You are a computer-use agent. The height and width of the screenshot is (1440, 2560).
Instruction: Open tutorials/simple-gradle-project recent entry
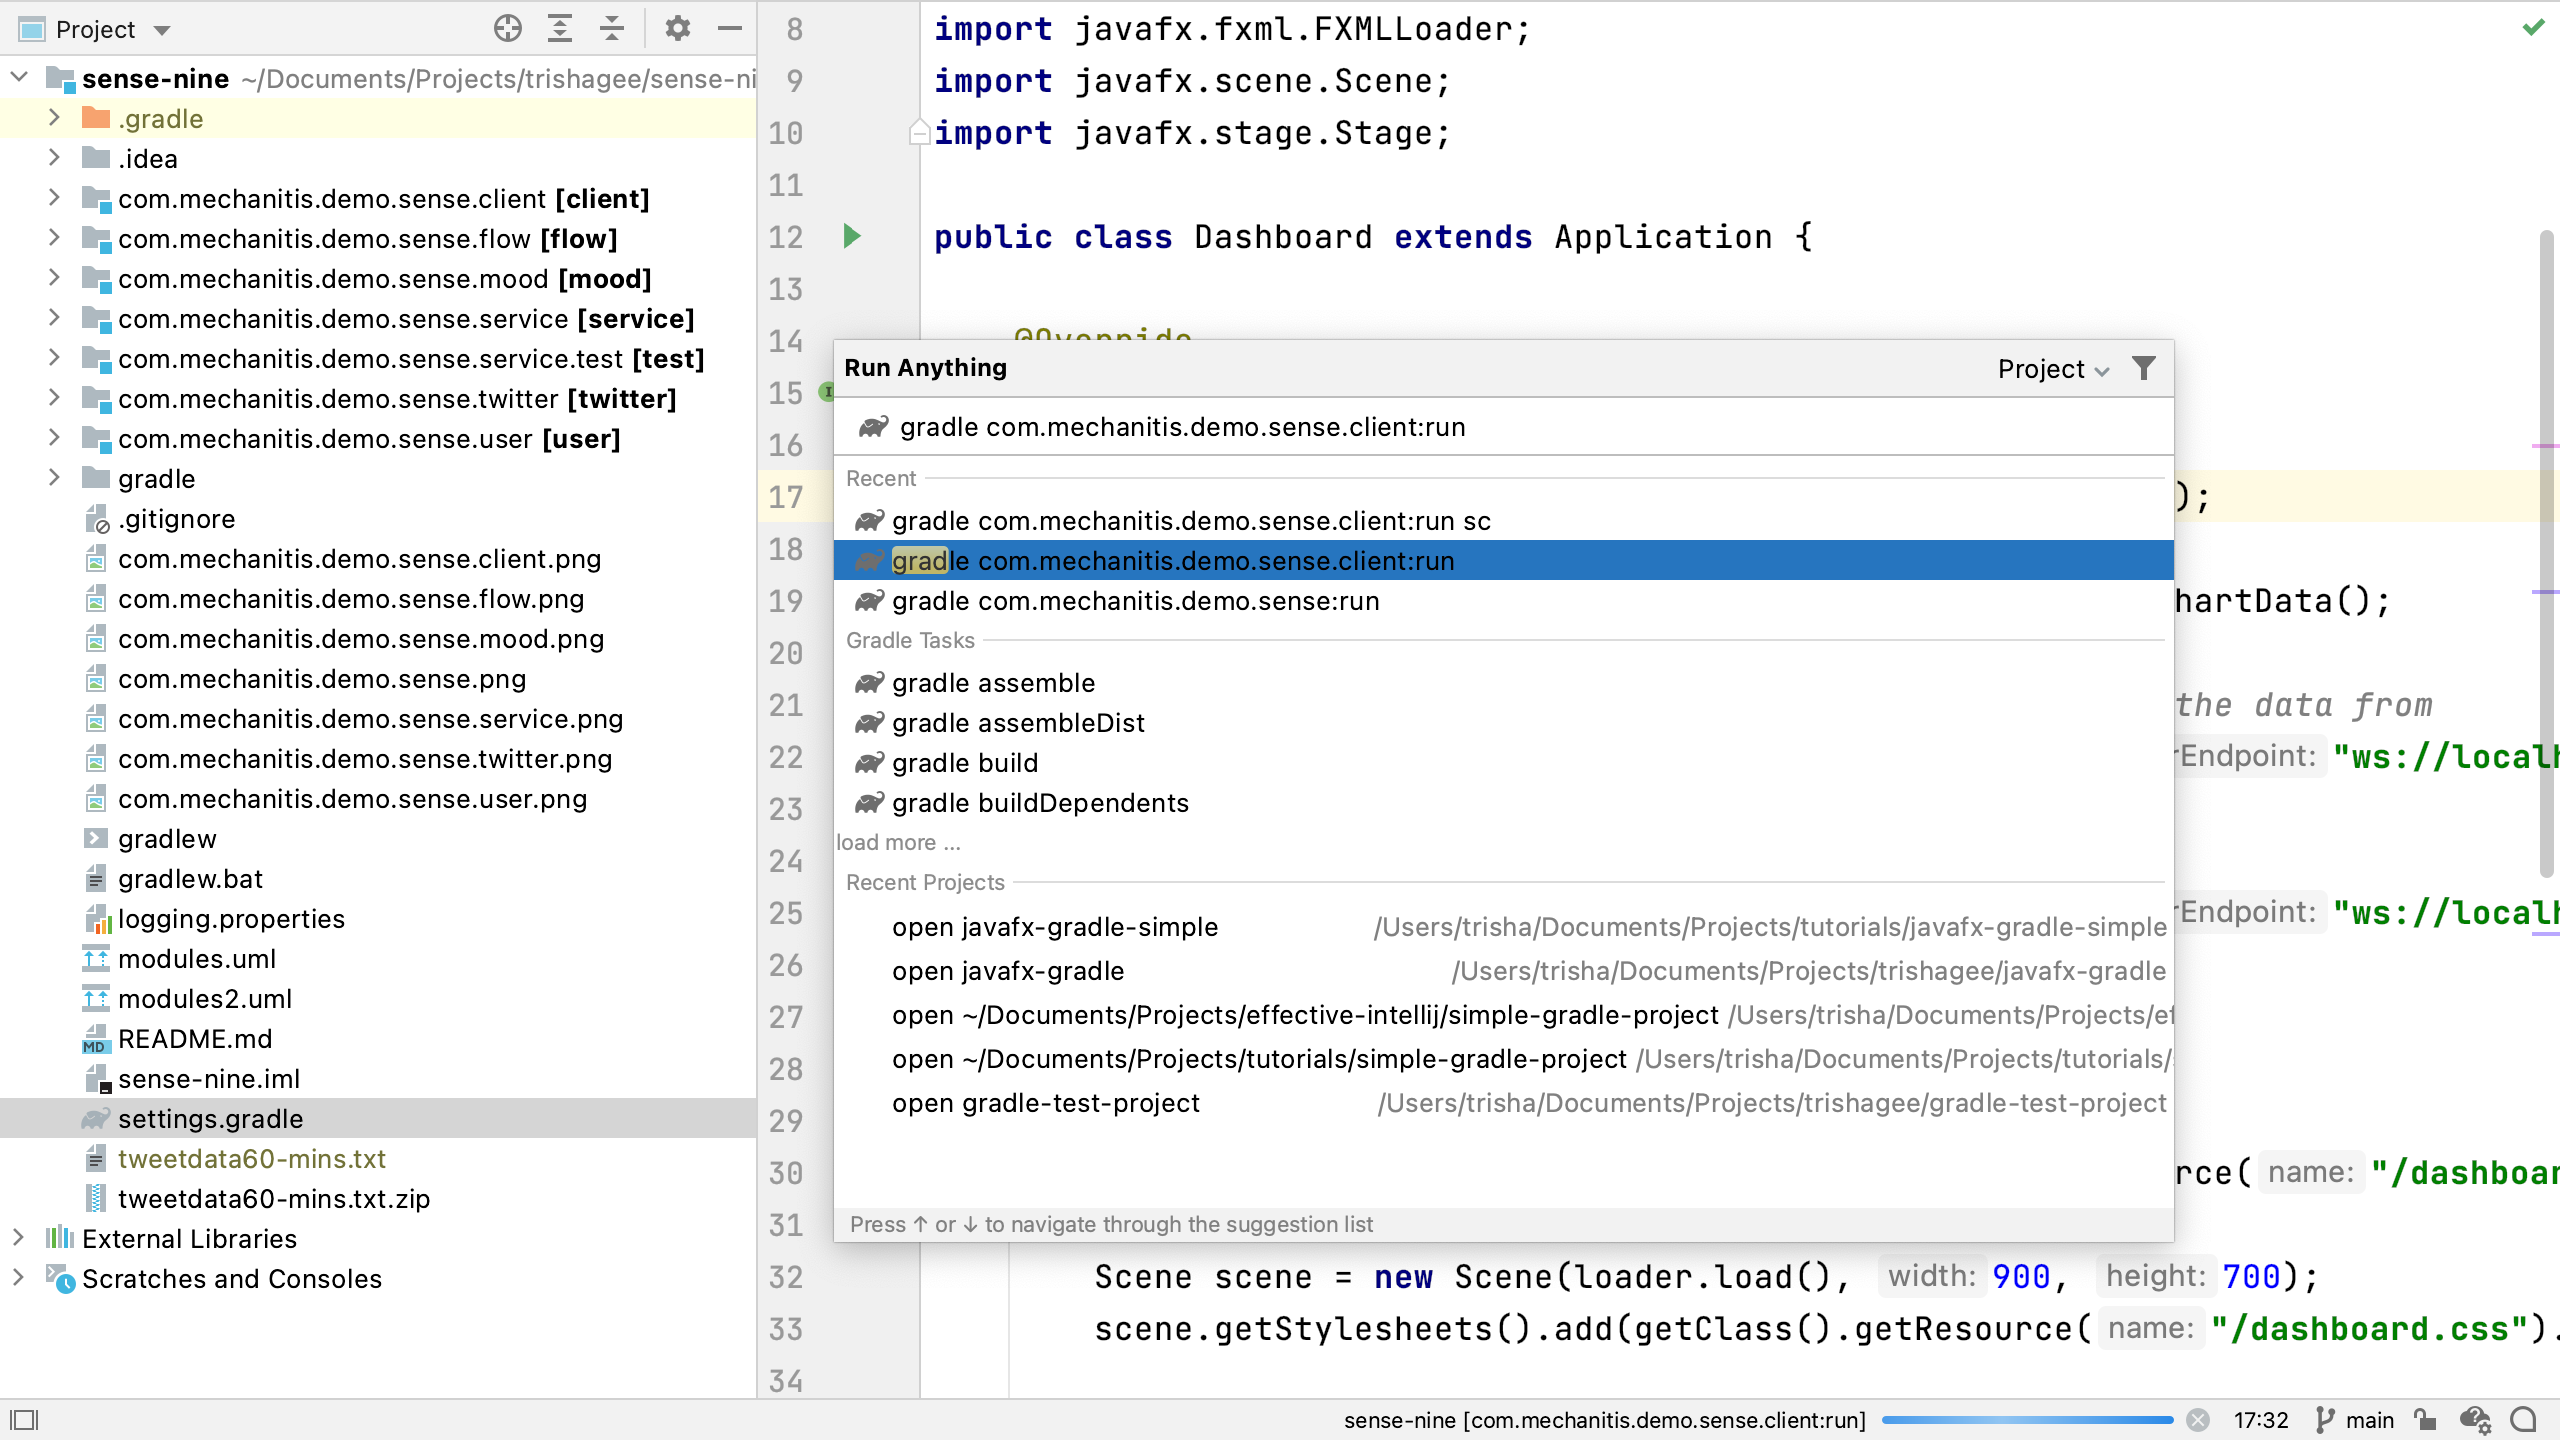click(1503, 1059)
